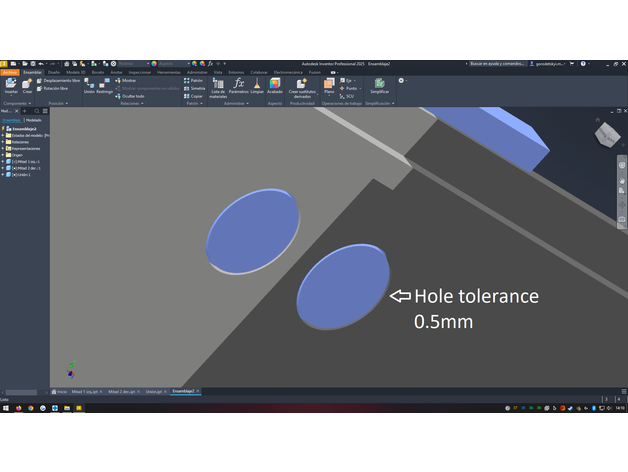Expand the Mitad 1 izq component
628x472 pixels.
click(x=4, y=161)
